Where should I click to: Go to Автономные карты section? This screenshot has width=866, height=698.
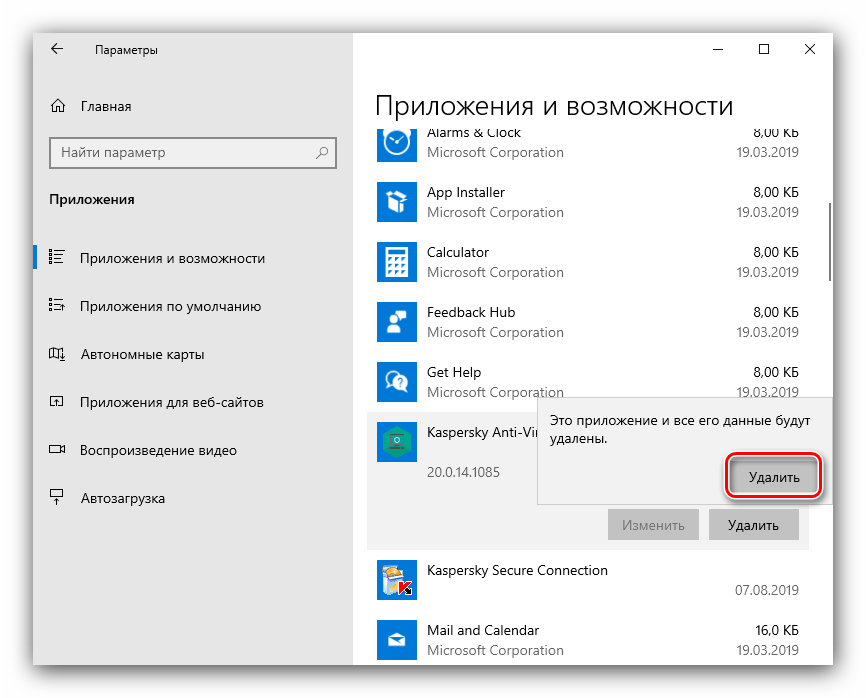142,354
